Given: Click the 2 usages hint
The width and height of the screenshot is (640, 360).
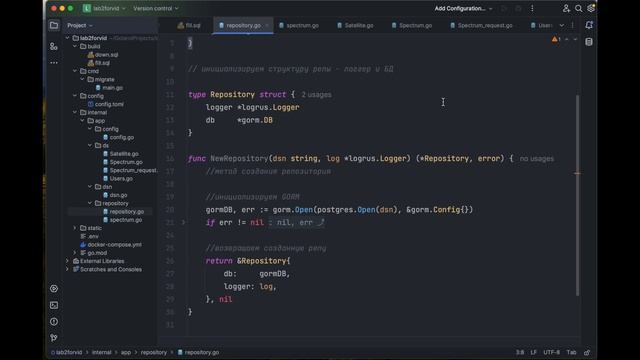Looking at the screenshot, I should click(316, 95).
